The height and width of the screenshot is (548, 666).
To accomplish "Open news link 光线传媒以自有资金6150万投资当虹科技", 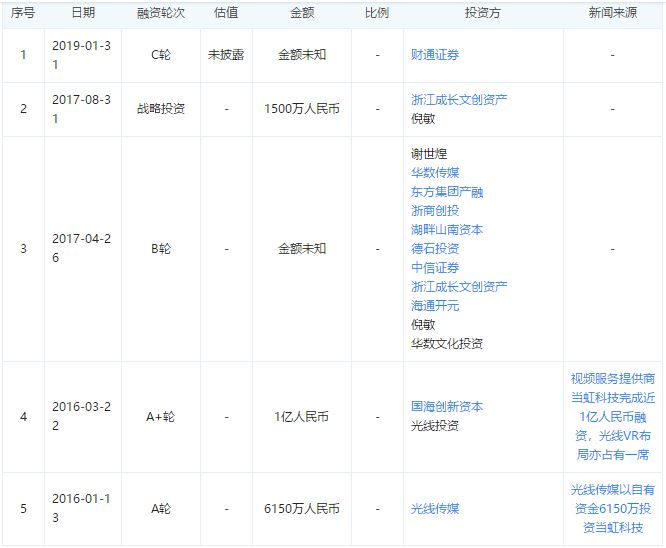I will tap(612, 509).
